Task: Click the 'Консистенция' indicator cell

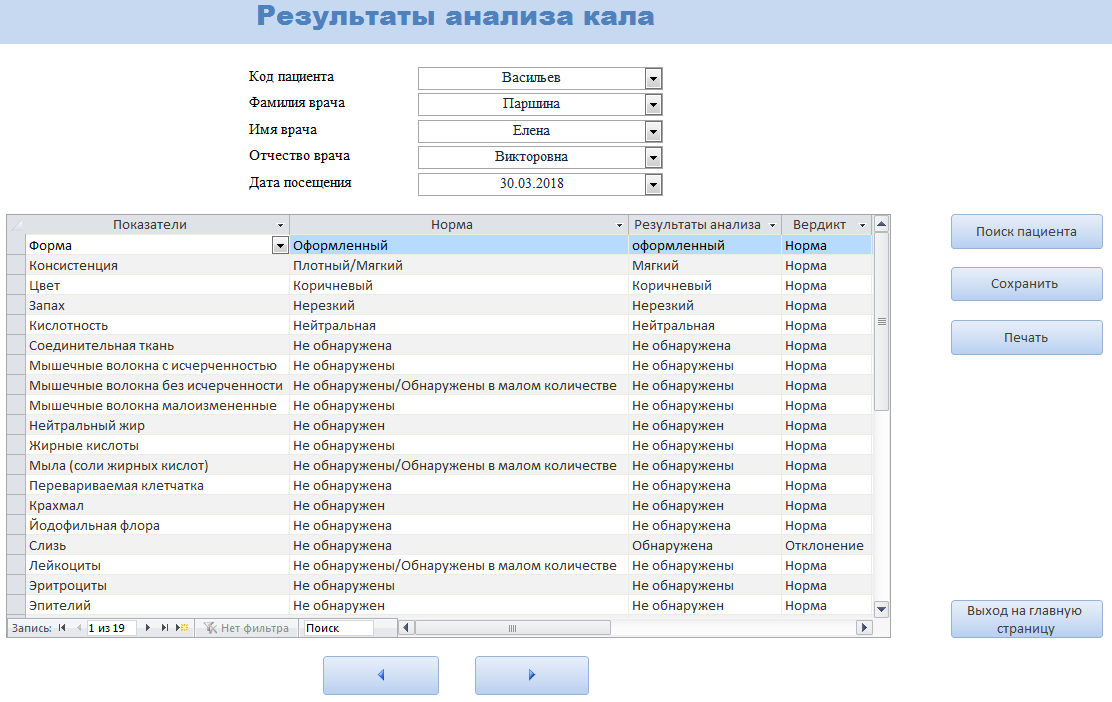Action: coord(157,265)
